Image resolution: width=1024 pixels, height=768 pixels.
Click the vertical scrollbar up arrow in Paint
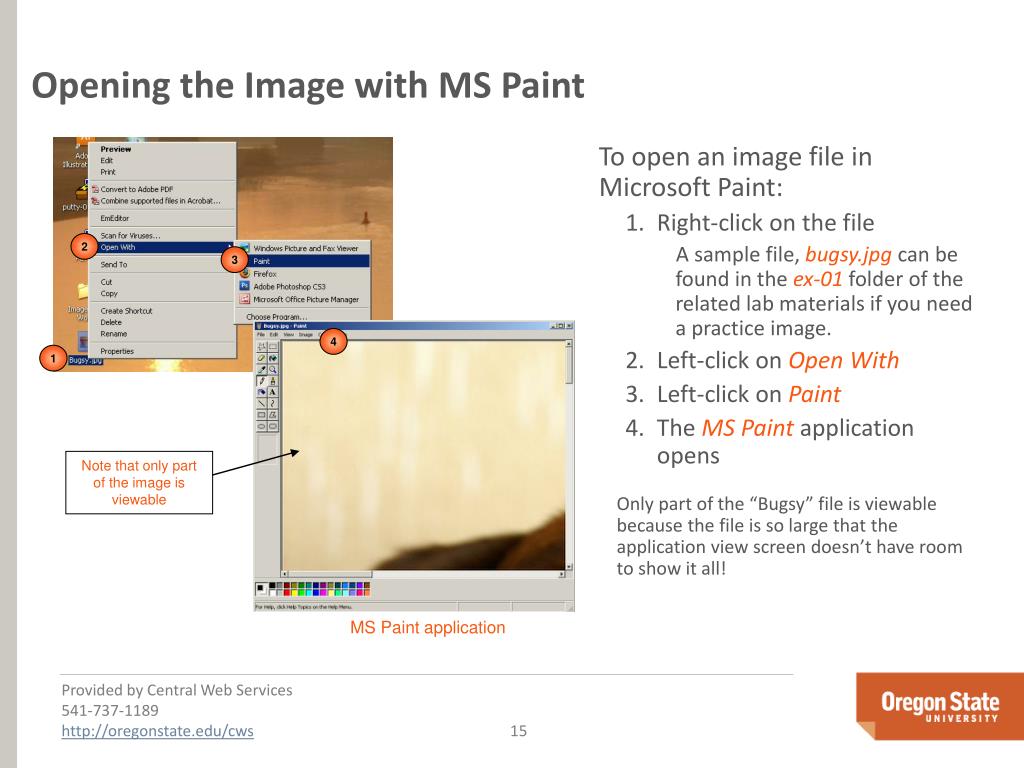[569, 344]
